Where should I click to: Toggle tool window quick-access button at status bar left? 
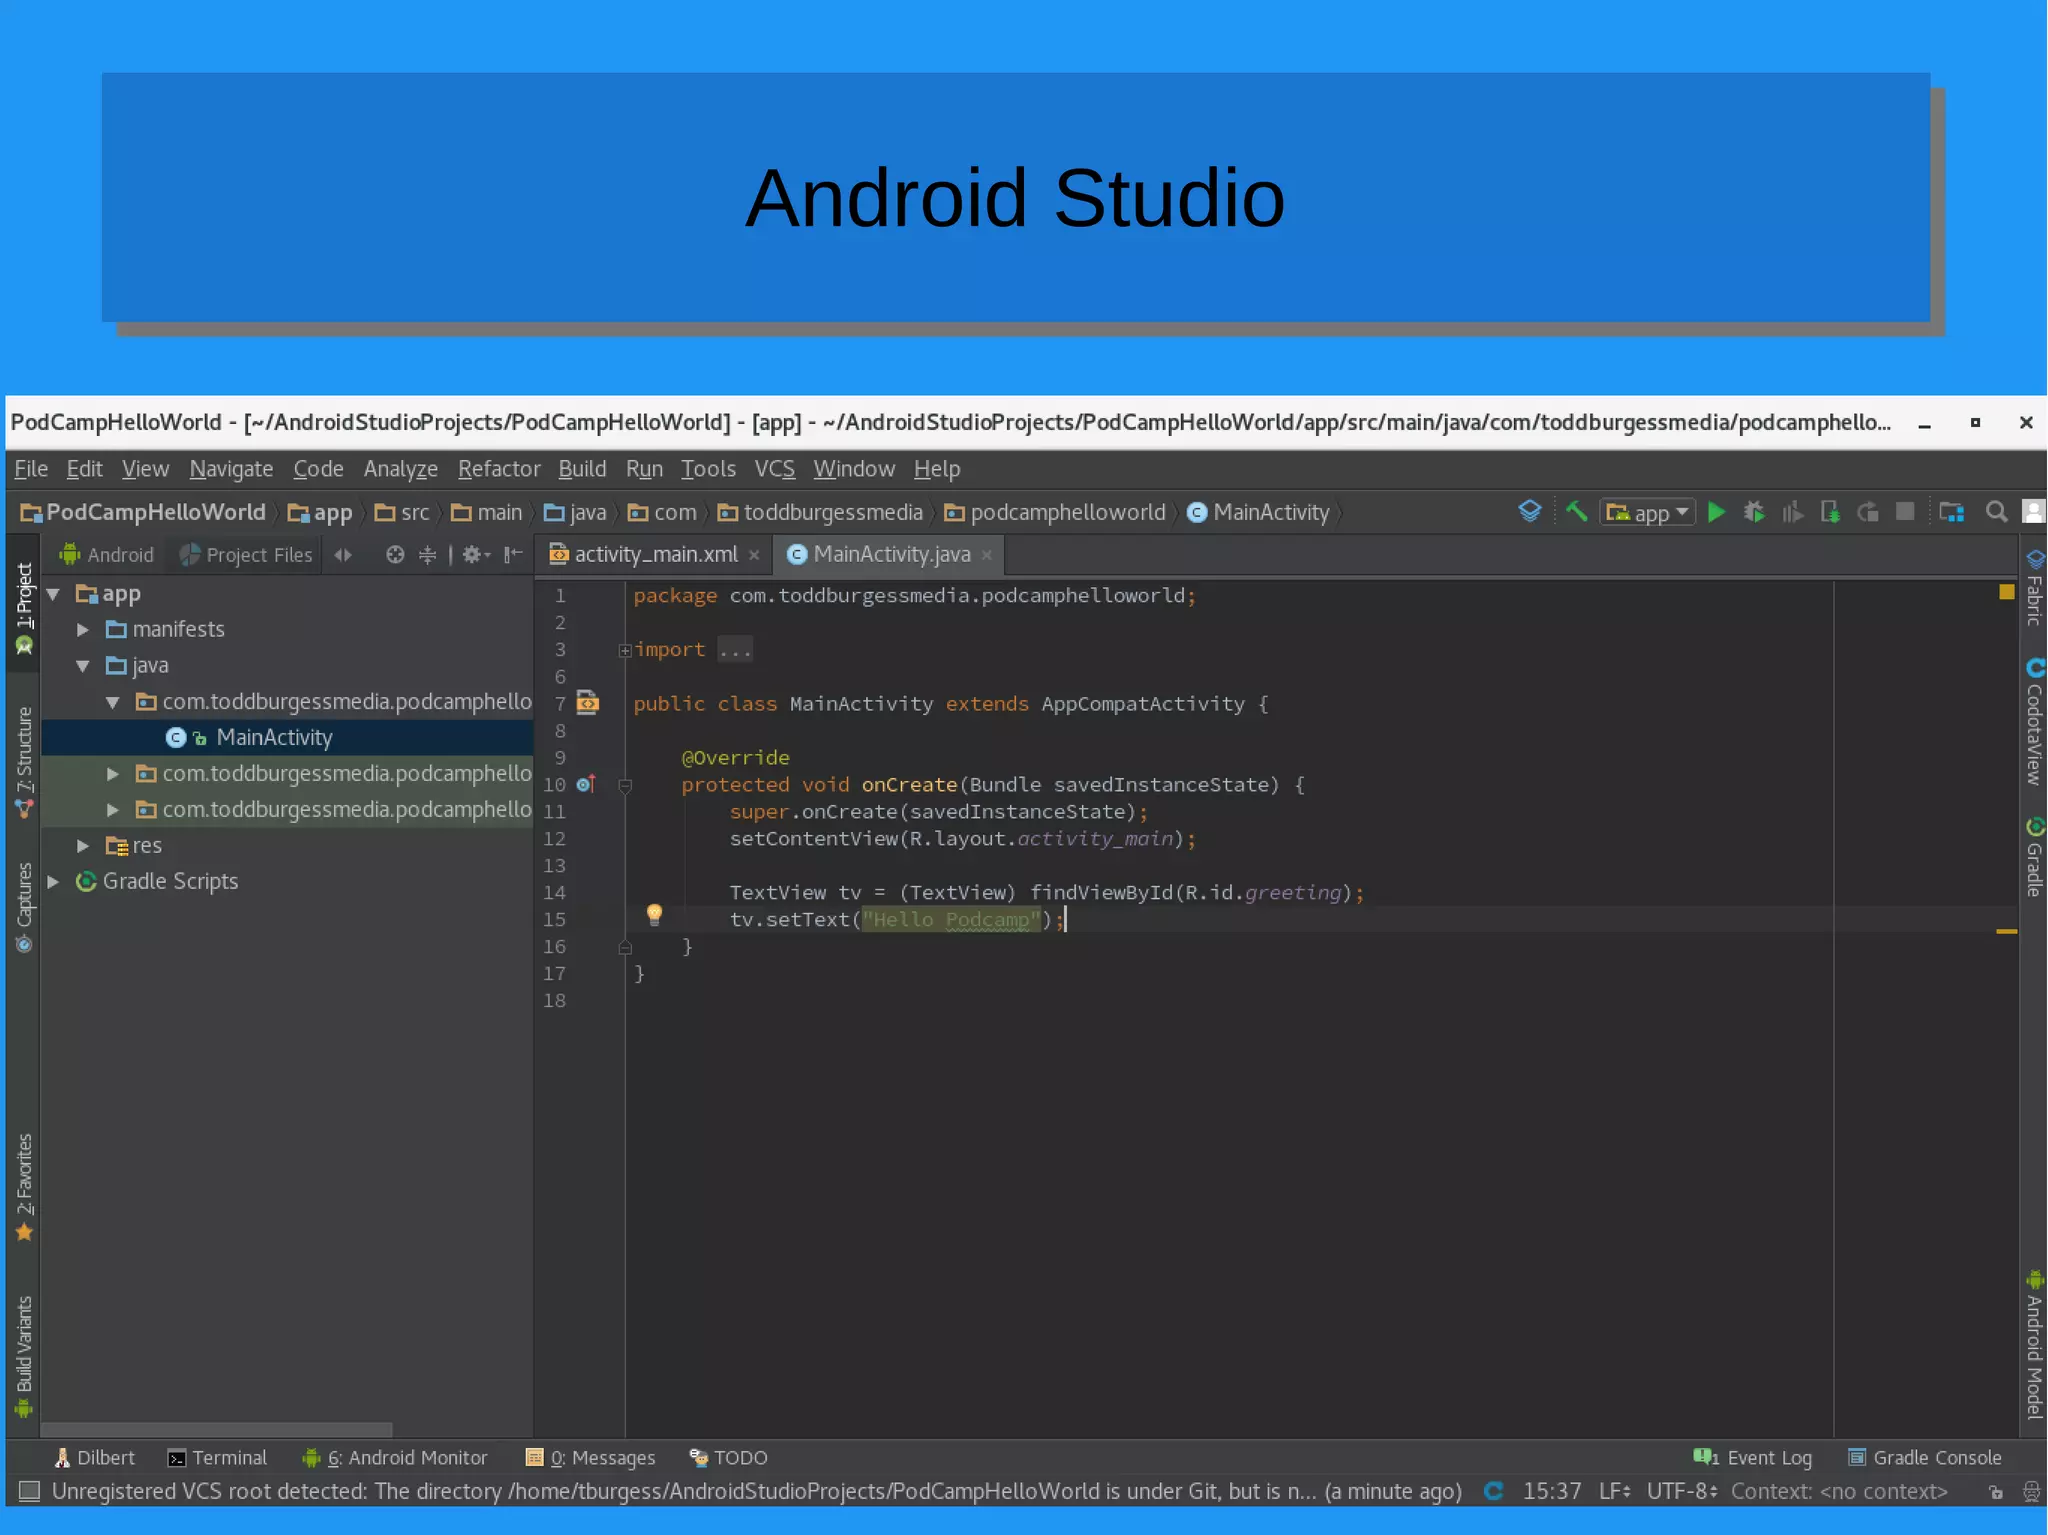click(30, 1492)
